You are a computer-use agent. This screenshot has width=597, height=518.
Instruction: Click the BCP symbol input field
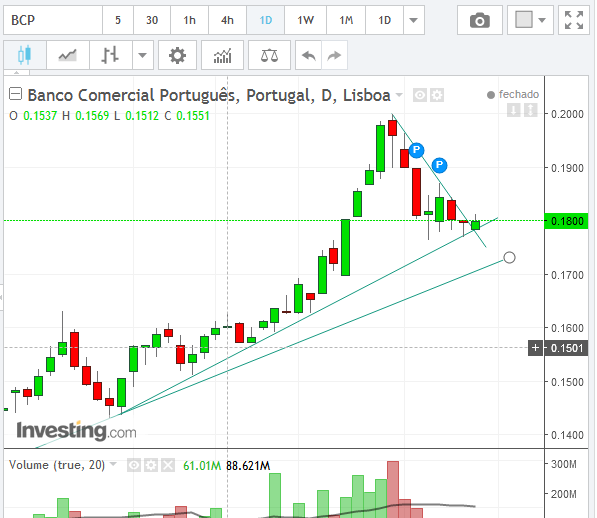click(53, 20)
